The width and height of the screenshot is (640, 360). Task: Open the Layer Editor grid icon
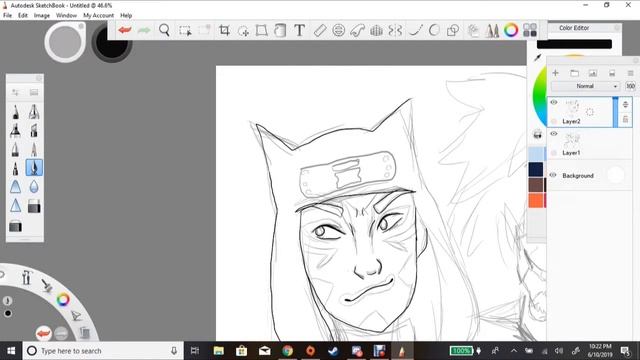click(x=530, y=30)
